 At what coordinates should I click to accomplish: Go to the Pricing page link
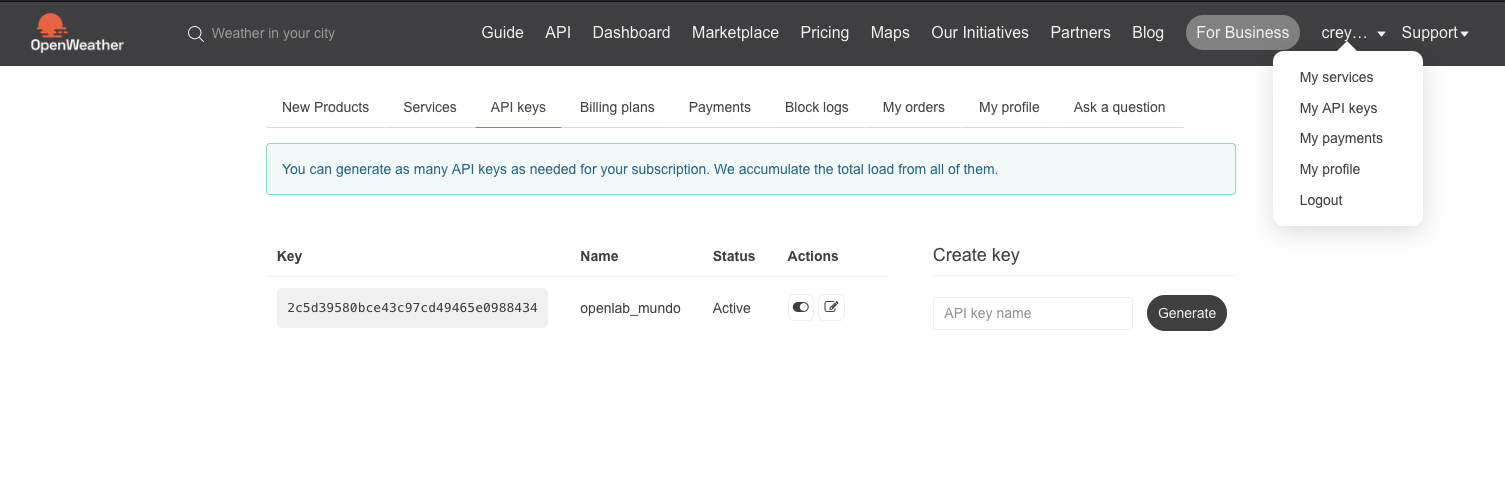click(824, 33)
